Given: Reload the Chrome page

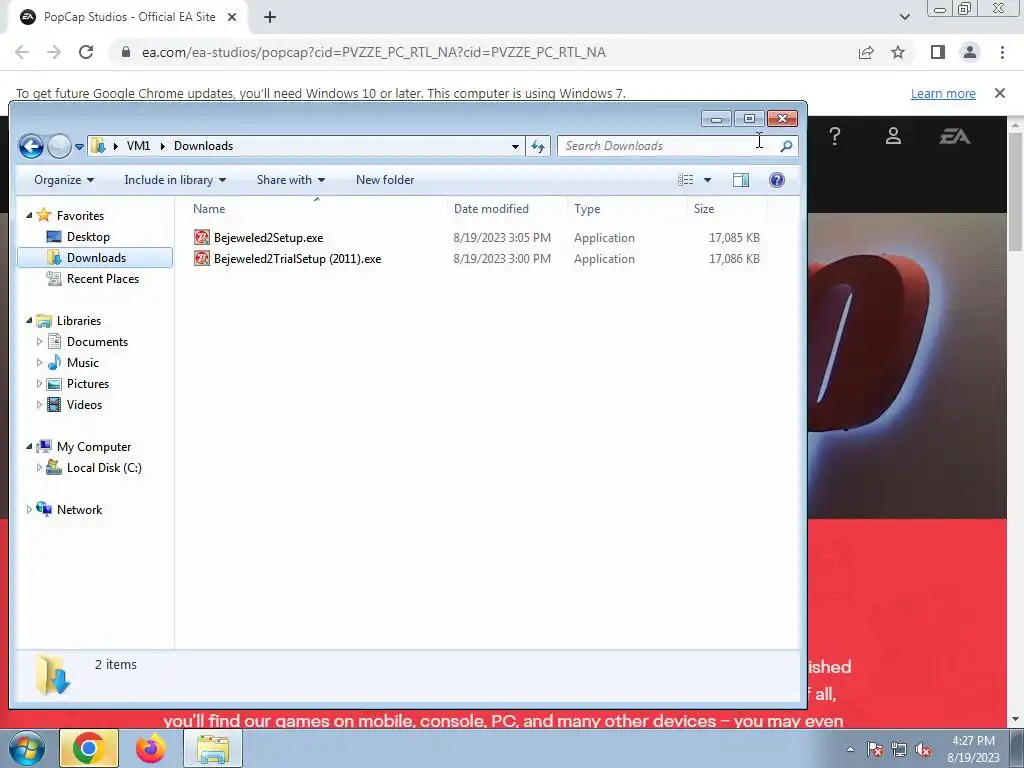Looking at the screenshot, I should pyautogui.click(x=86, y=52).
